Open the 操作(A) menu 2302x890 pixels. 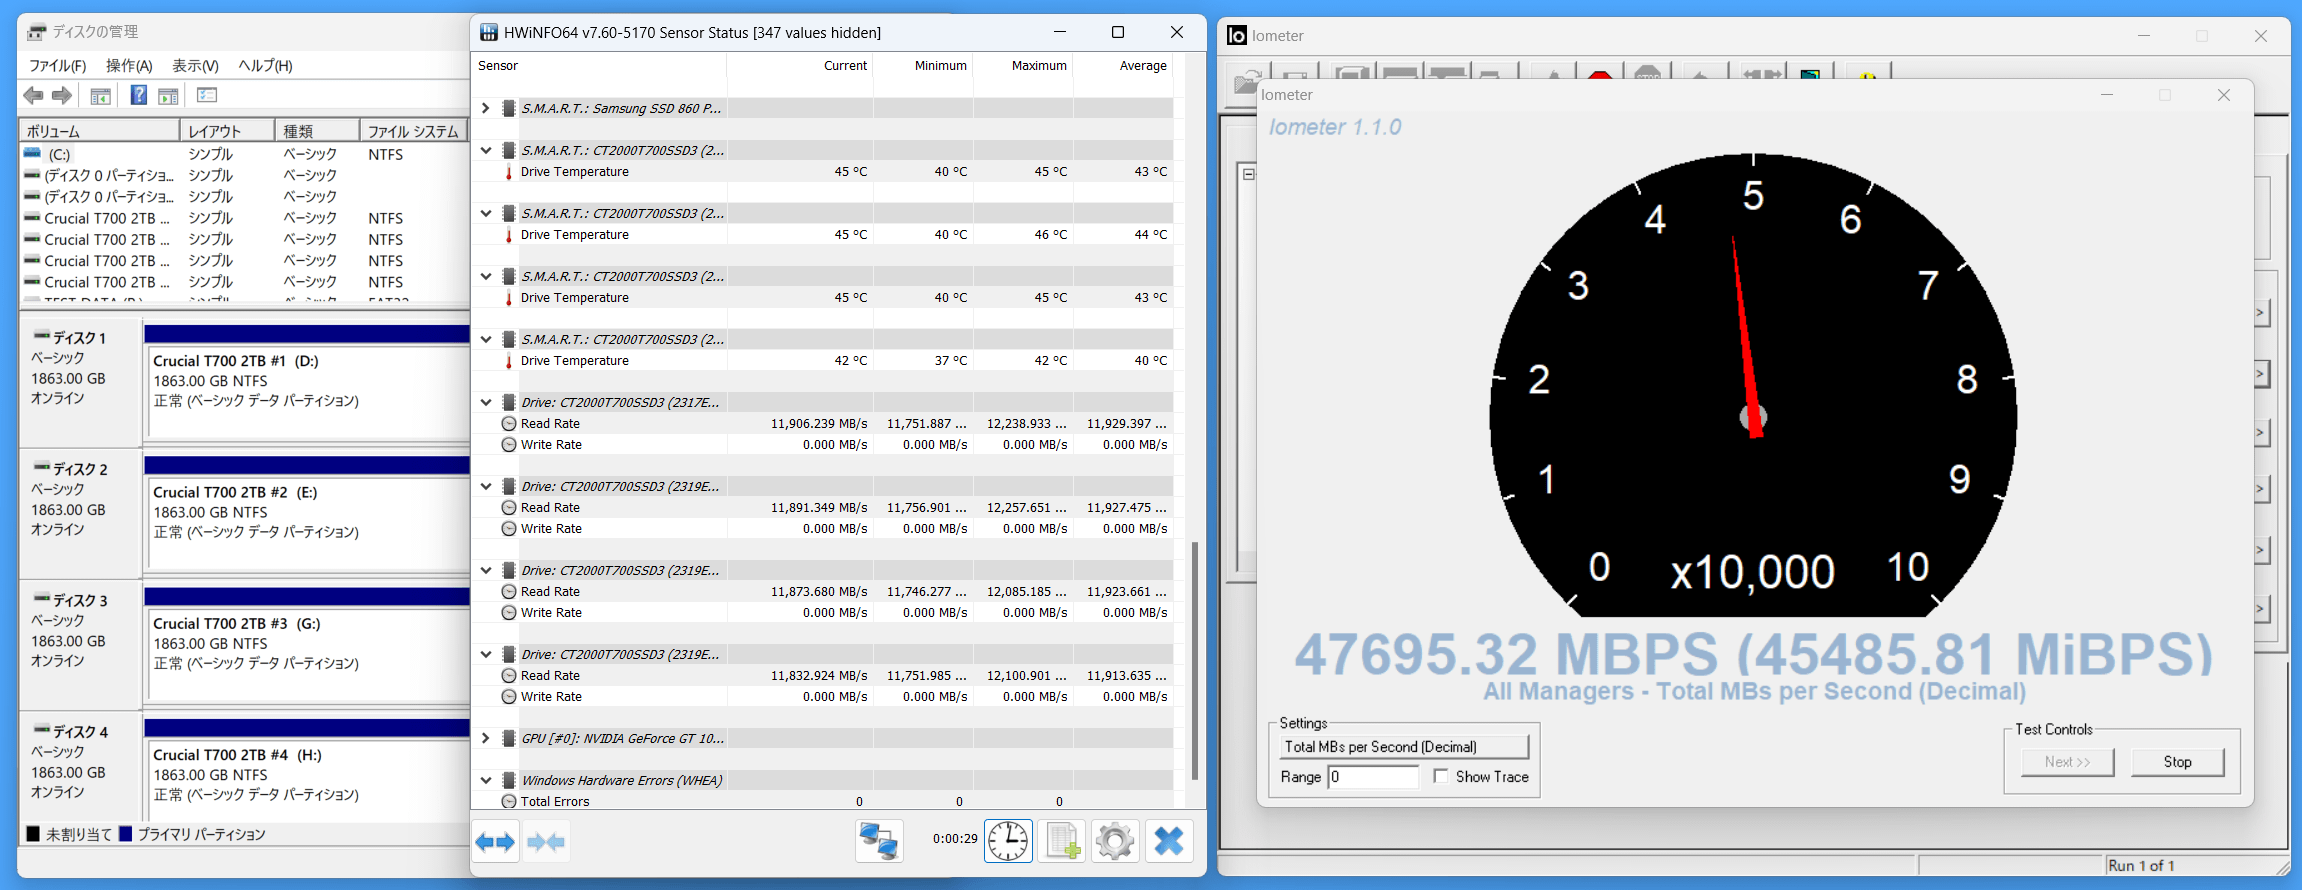[x=129, y=66]
